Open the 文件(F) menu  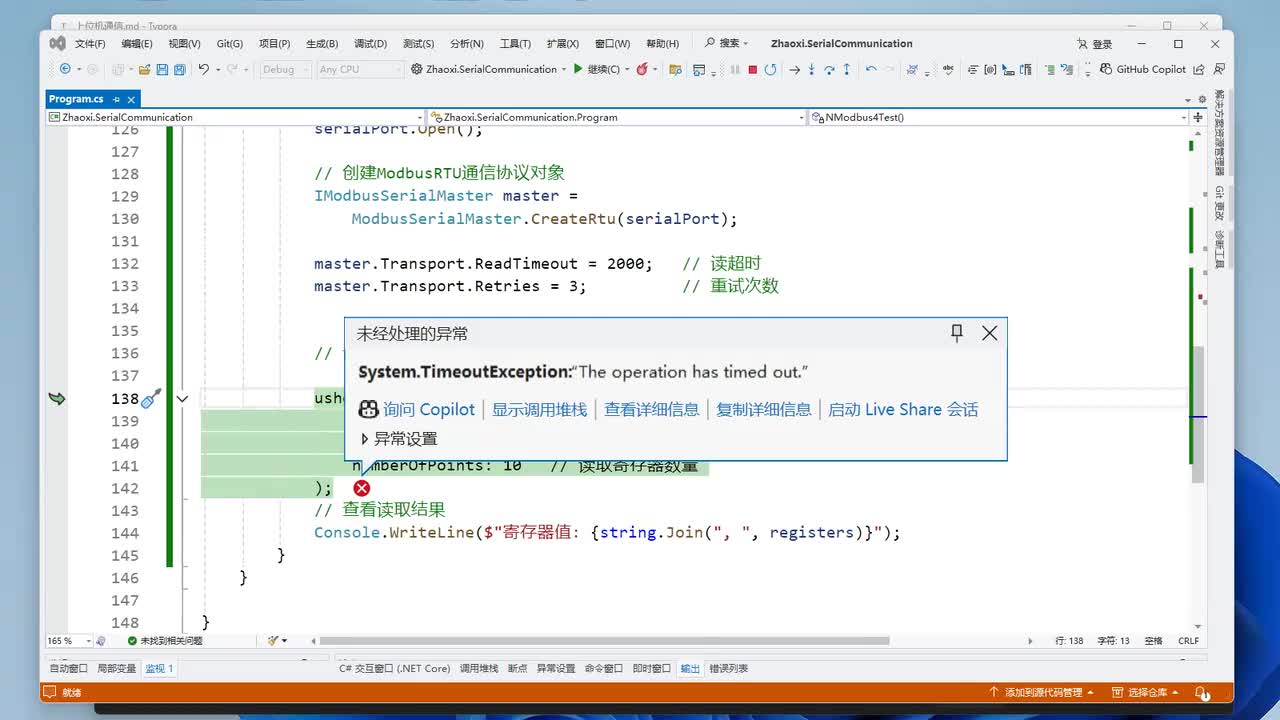[90, 44]
